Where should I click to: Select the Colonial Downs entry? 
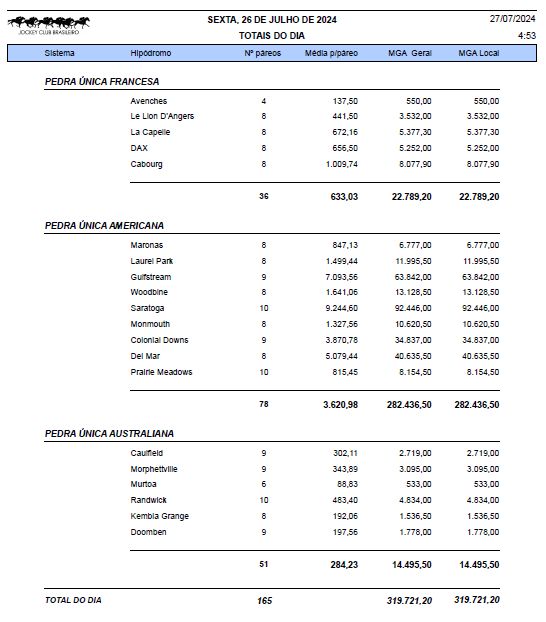coord(160,340)
